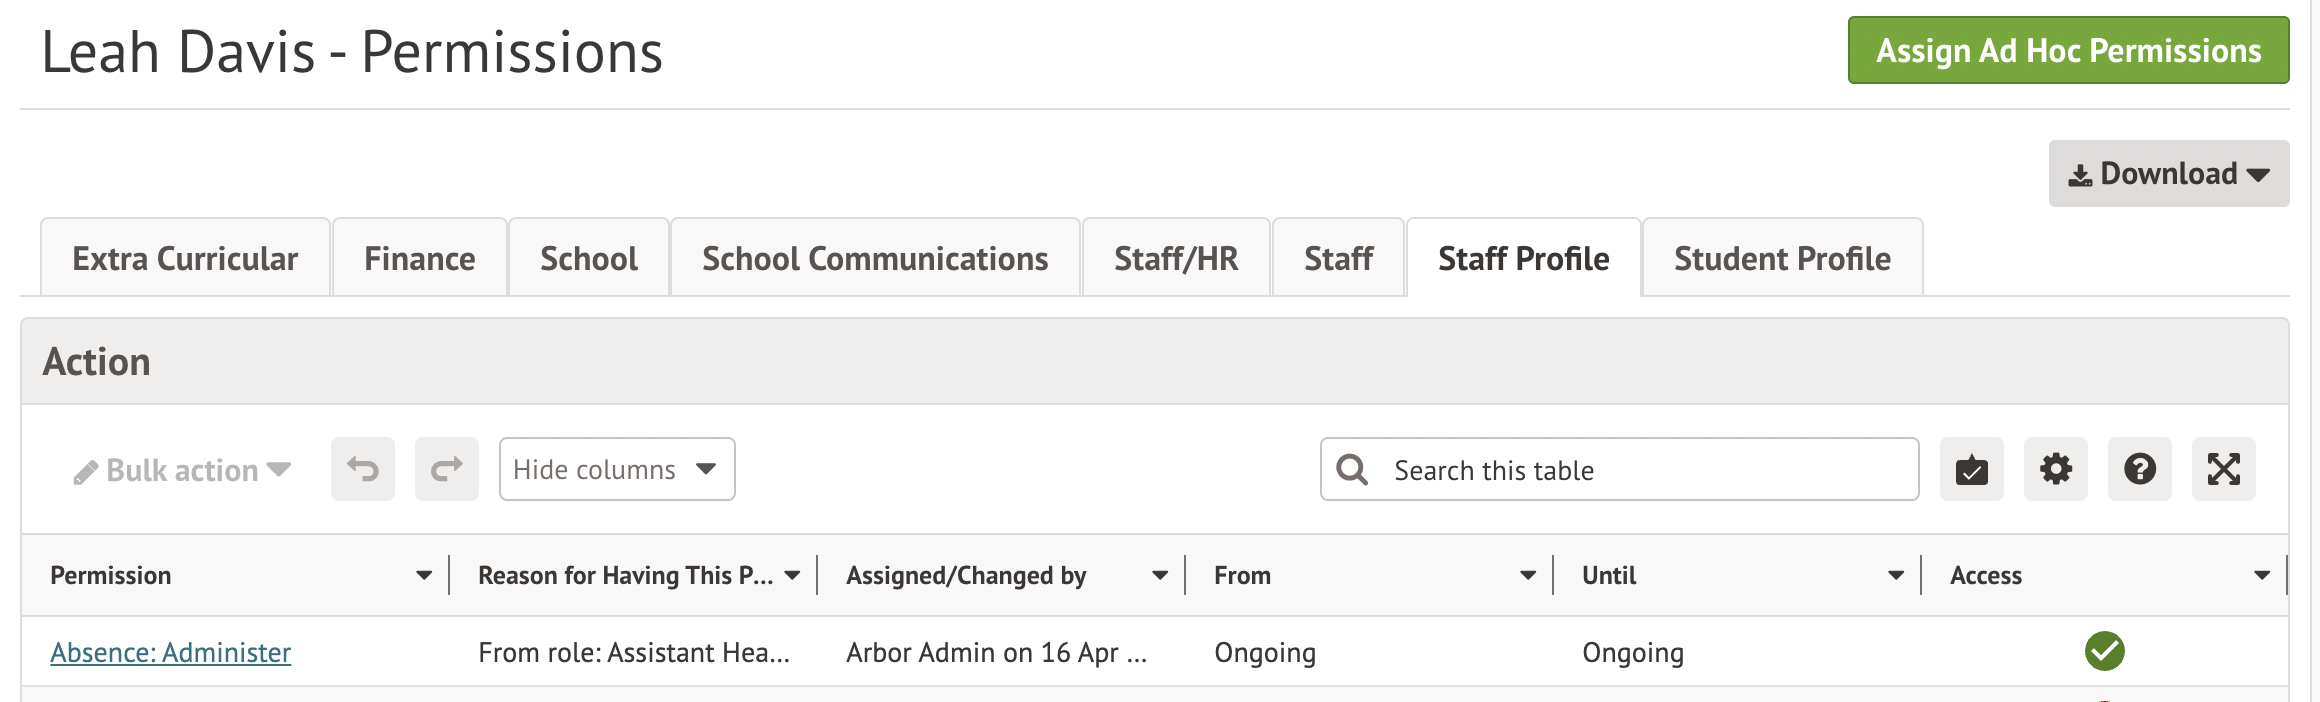Click the redo arrow icon
2320x702 pixels.
tap(447, 469)
